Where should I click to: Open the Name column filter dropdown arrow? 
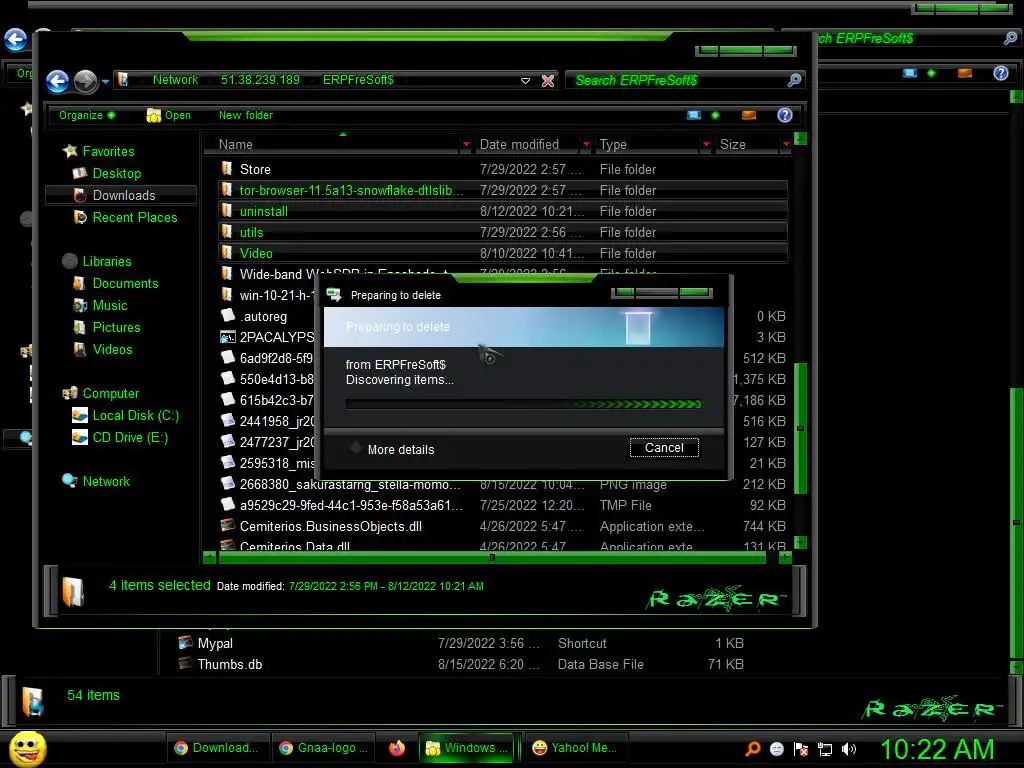click(466, 144)
